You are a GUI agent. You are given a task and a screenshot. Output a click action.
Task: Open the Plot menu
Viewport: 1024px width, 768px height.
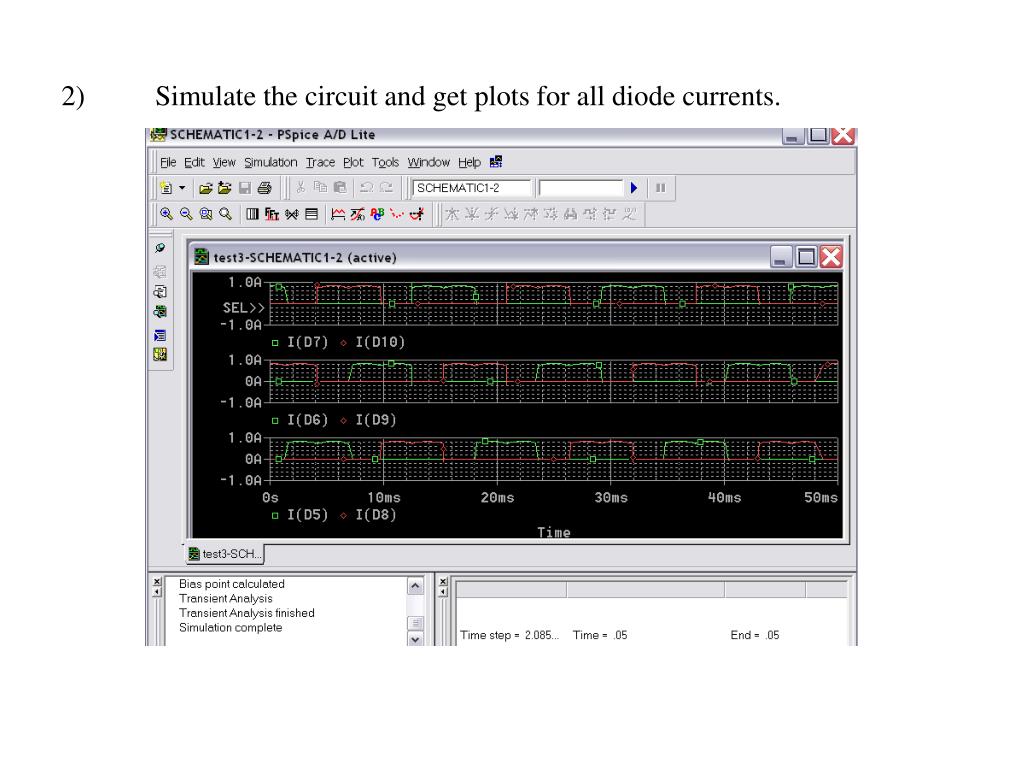coord(353,163)
